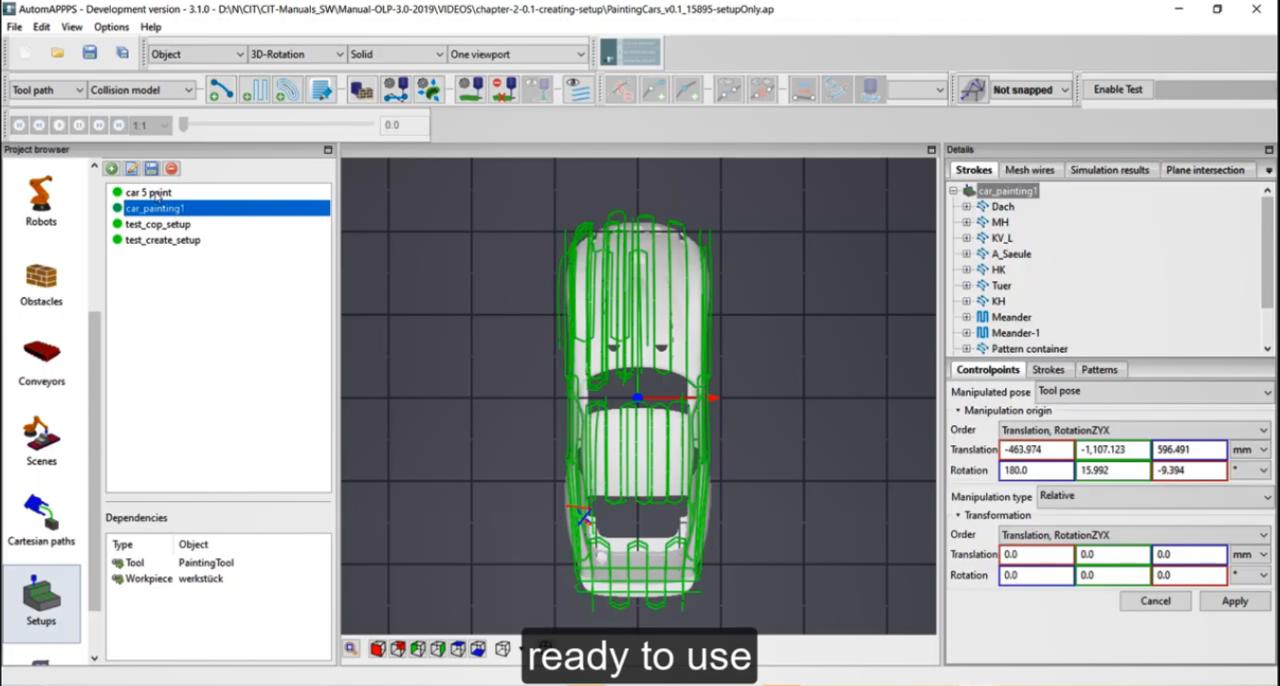Click the Apply button
Image resolution: width=1280 pixels, height=686 pixels.
click(1234, 600)
